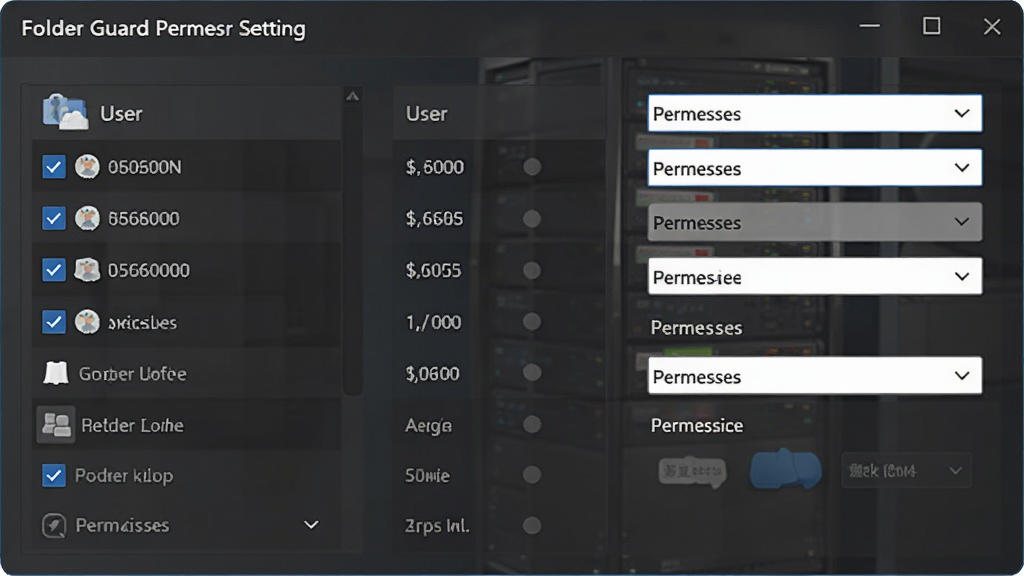Uncheck the Podrer kilop checkbox

54,475
